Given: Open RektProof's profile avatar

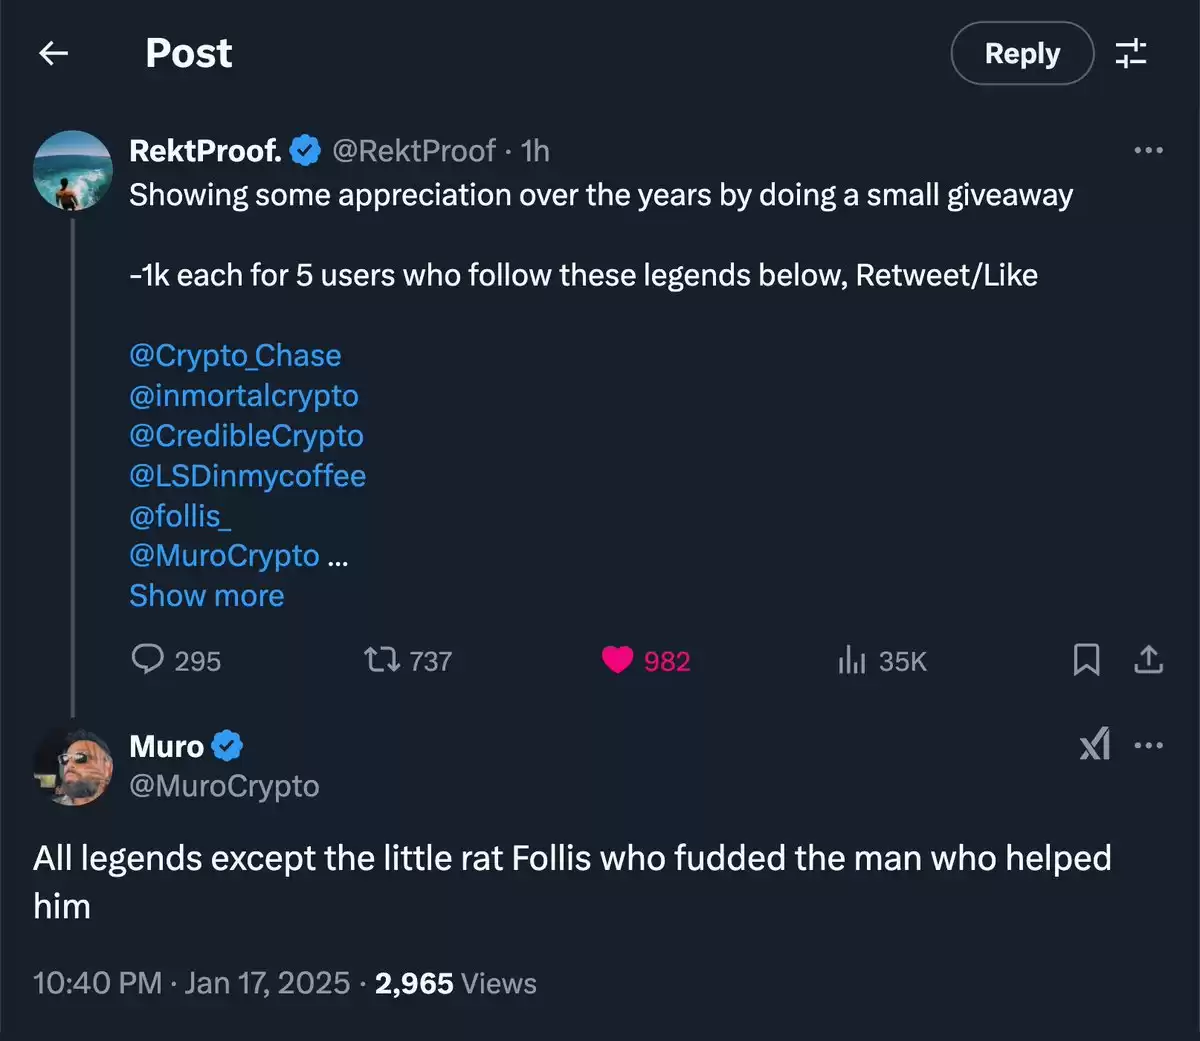Looking at the screenshot, I should tap(73, 170).
